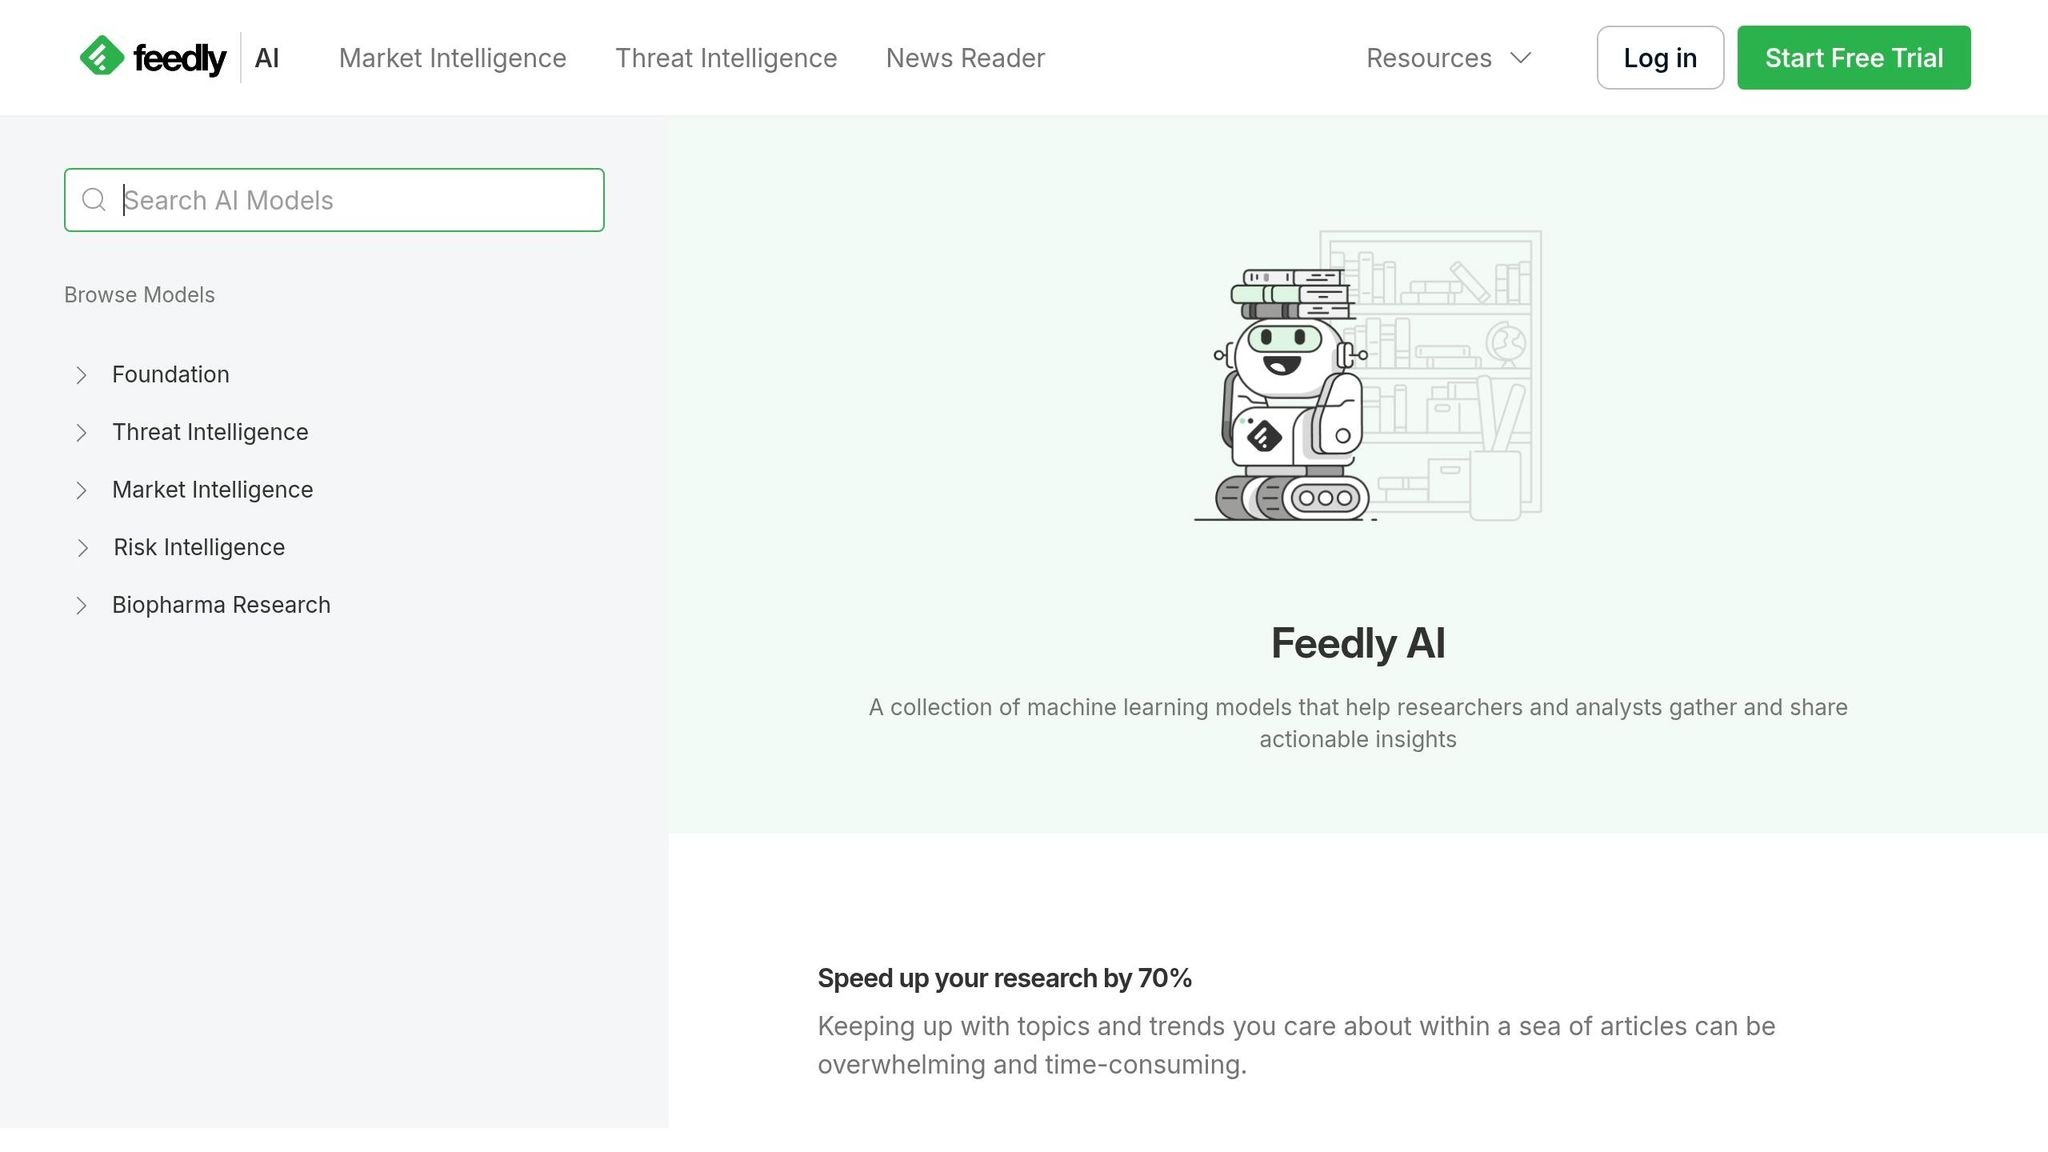
Task: Expand the Biopharma Research models section
Action: [221, 604]
